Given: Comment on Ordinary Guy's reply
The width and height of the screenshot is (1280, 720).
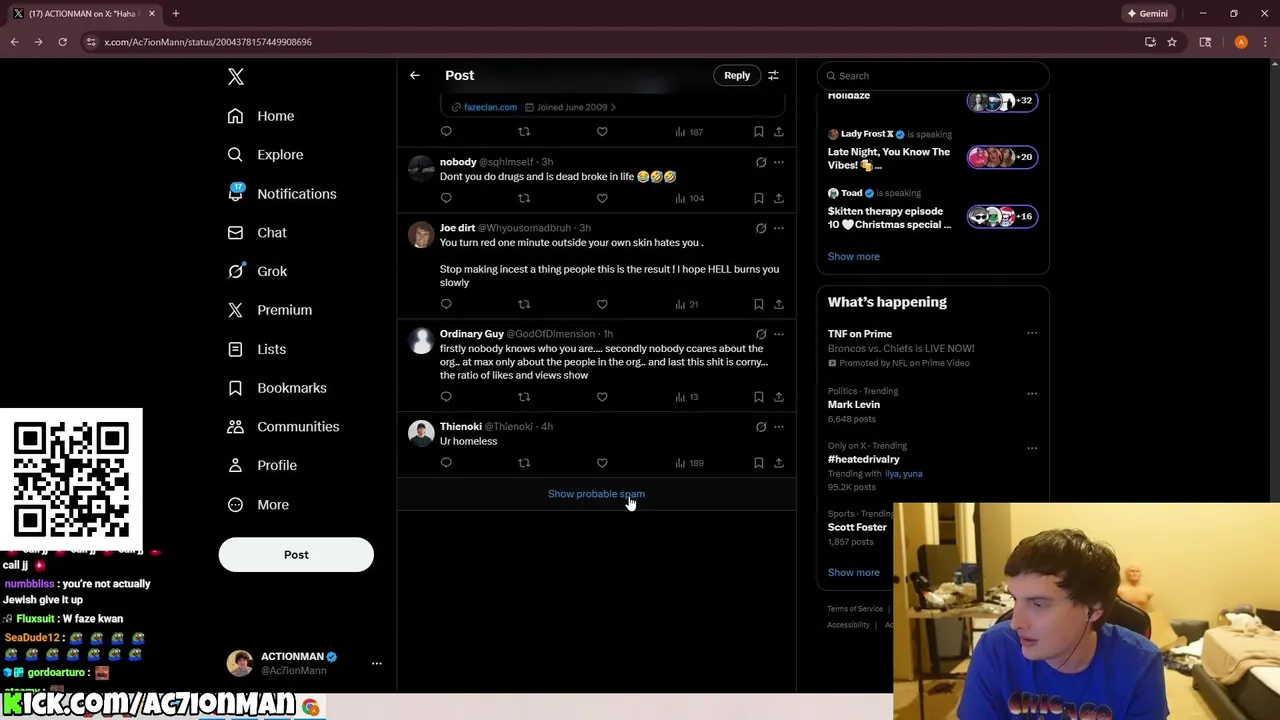Looking at the screenshot, I should coord(446,397).
